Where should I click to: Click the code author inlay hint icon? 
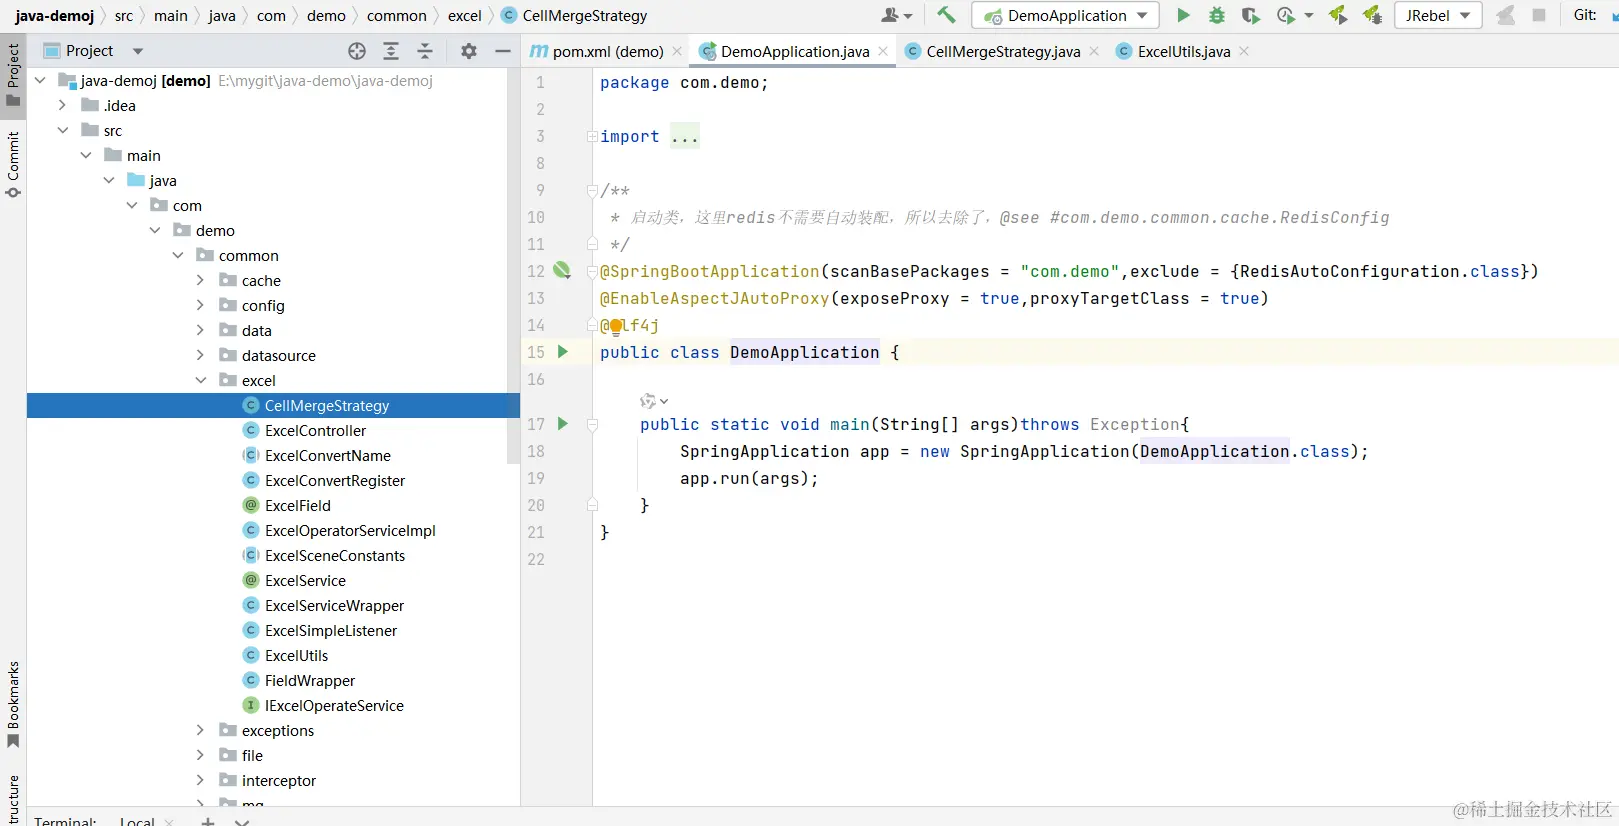(648, 401)
